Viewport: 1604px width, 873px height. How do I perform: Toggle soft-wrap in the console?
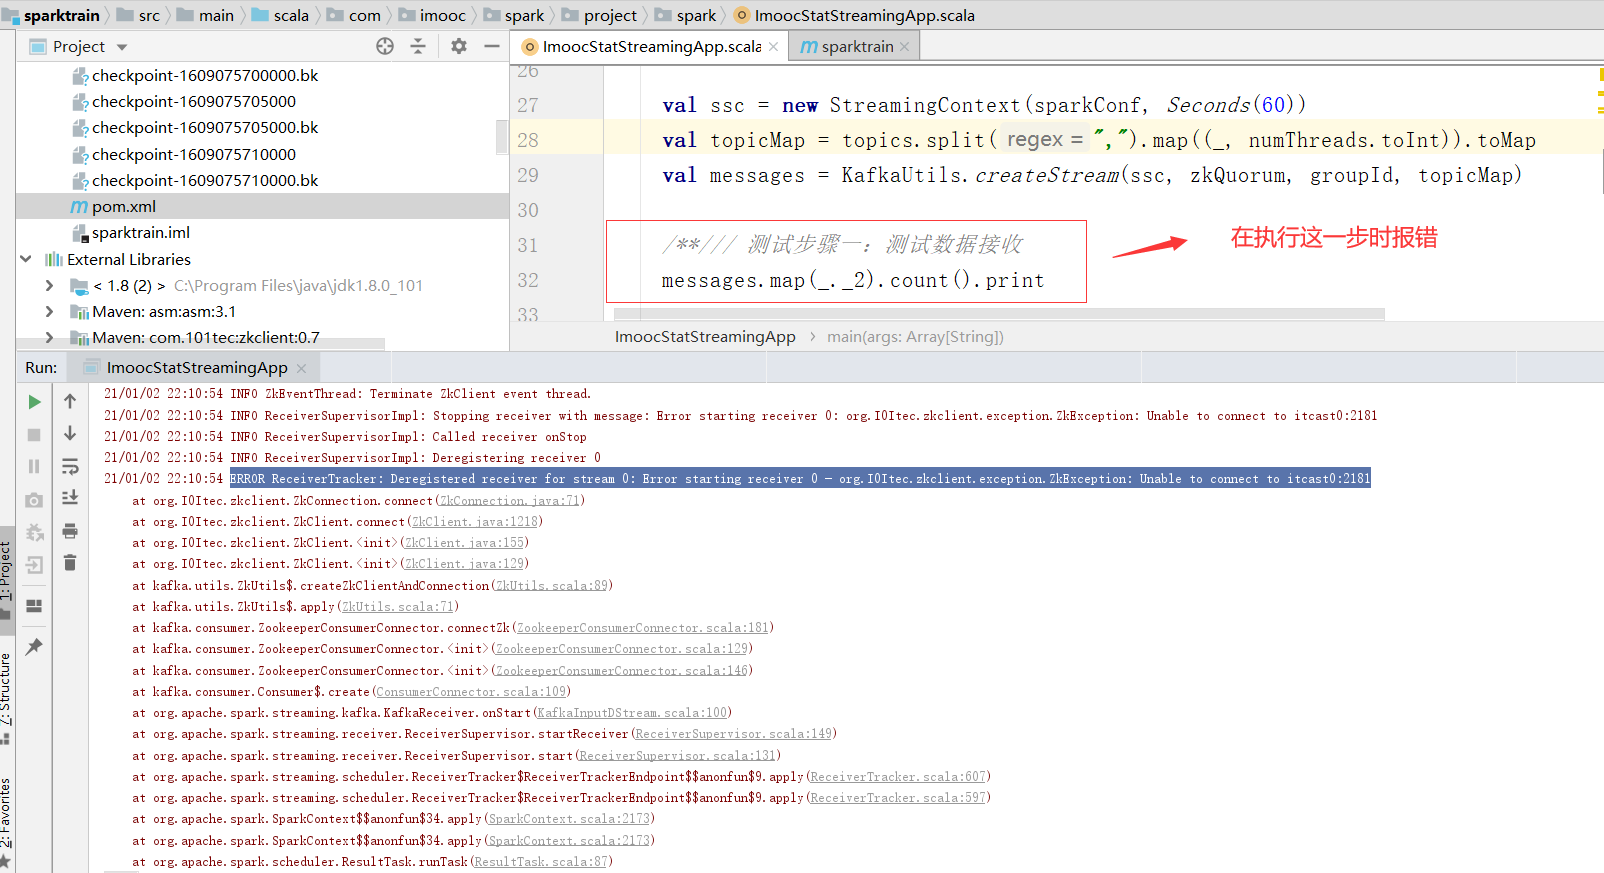pos(70,466)
